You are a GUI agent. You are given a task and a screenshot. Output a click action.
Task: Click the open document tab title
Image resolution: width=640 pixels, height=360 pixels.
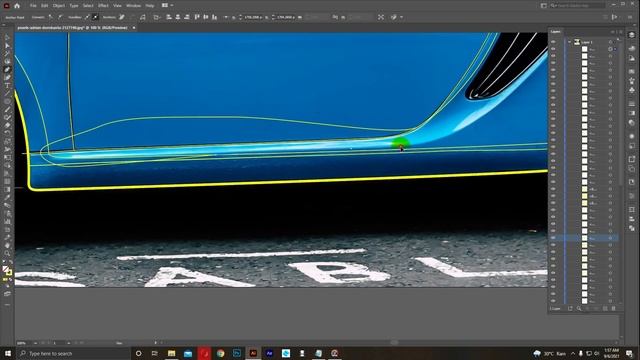coord(72,28)
